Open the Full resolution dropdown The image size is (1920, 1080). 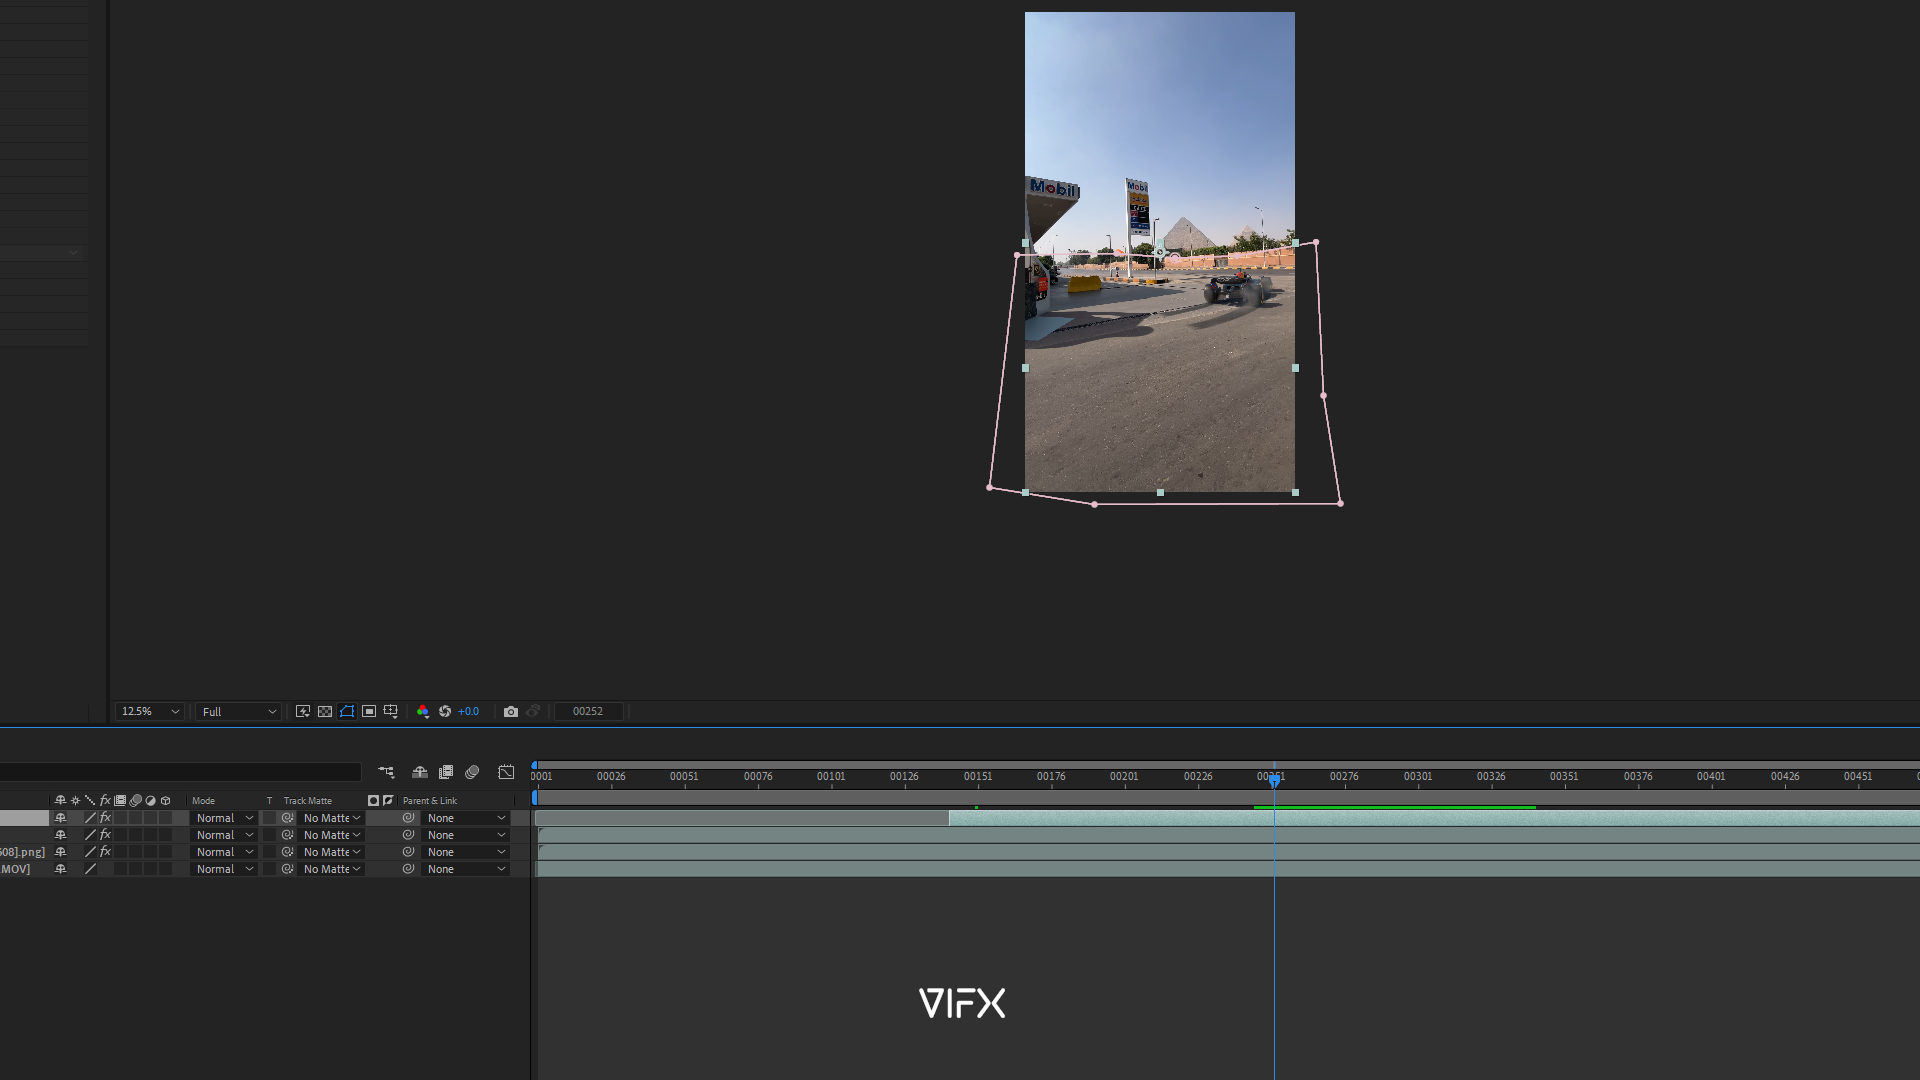(239, 712)
